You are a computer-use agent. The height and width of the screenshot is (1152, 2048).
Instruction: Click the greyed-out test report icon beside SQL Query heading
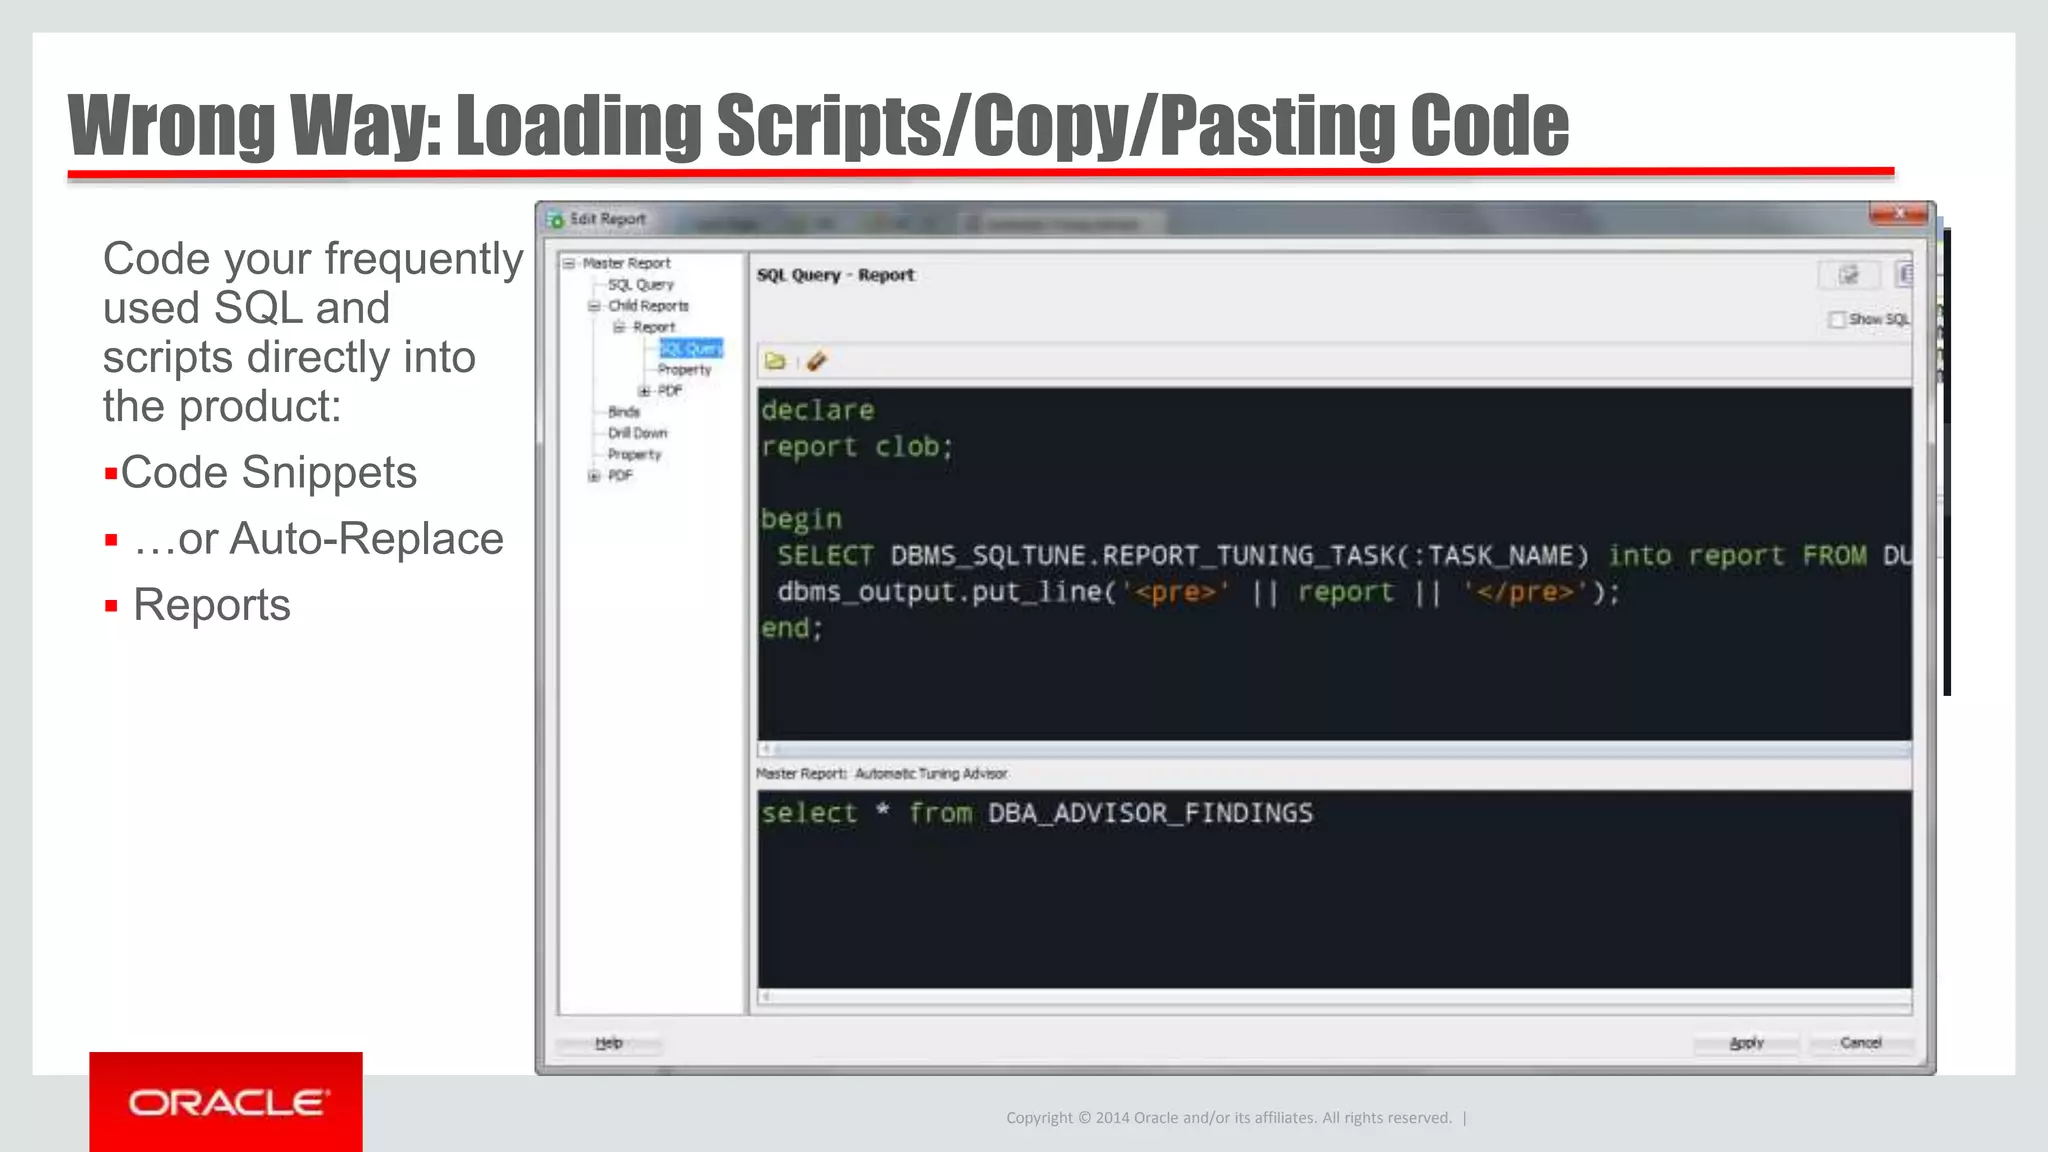(x=1848, y=275)
